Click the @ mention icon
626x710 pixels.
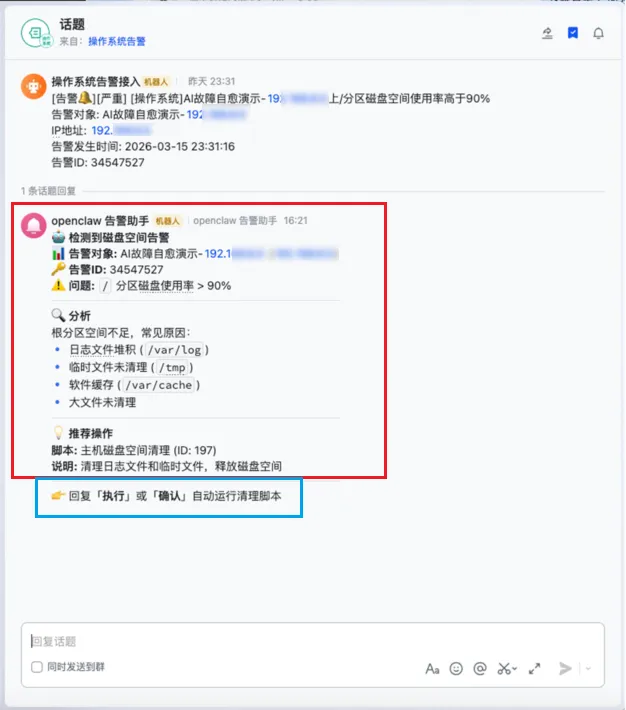click(480, 669)
